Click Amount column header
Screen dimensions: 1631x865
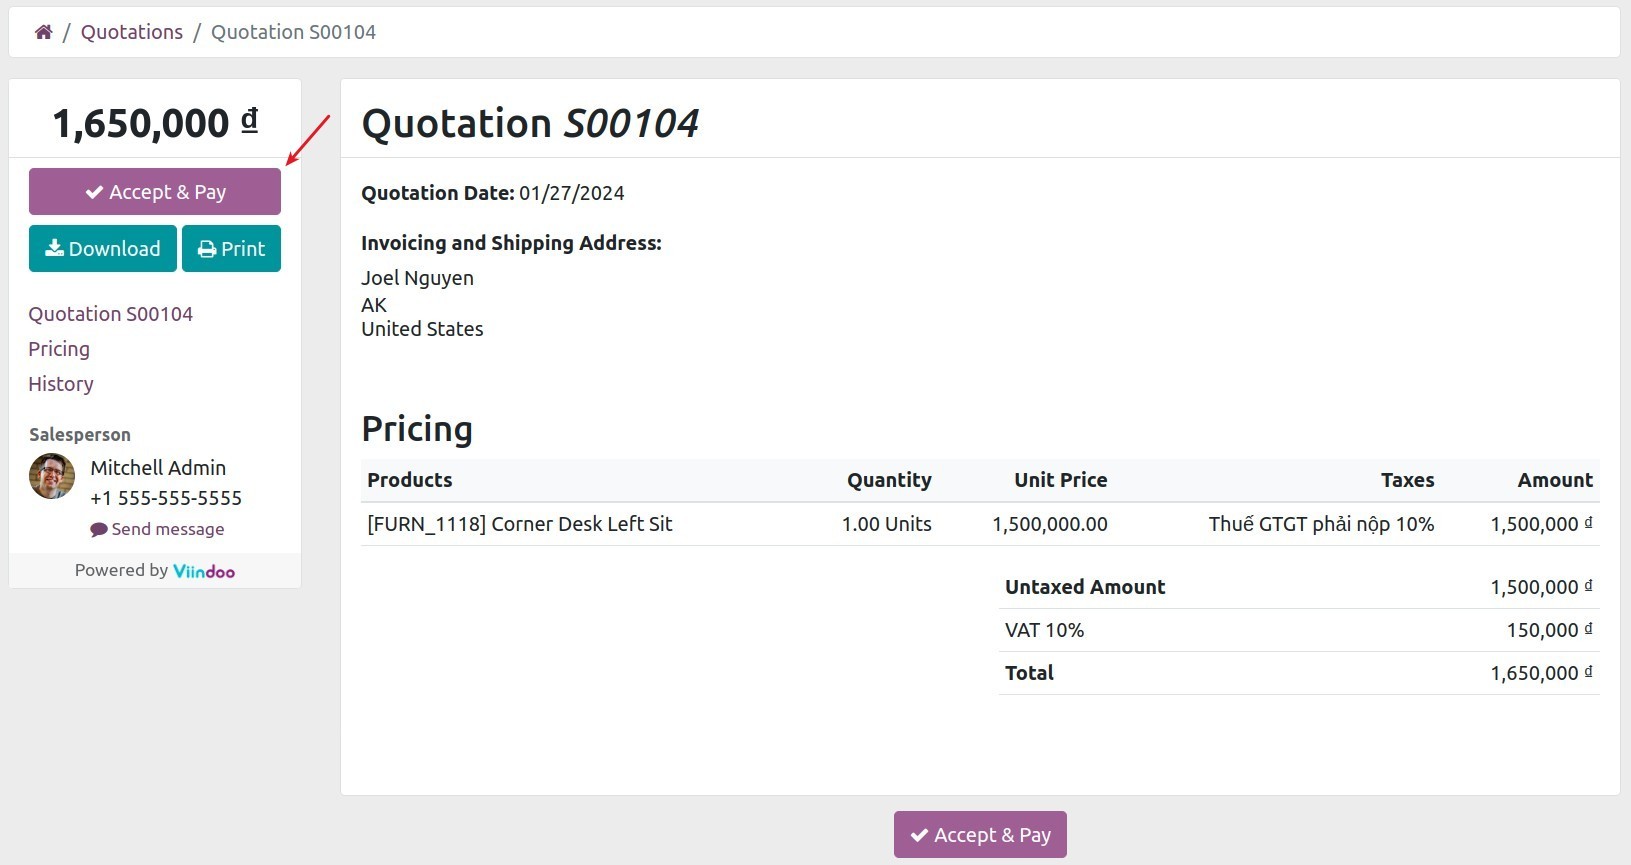tap(1555, 480)
